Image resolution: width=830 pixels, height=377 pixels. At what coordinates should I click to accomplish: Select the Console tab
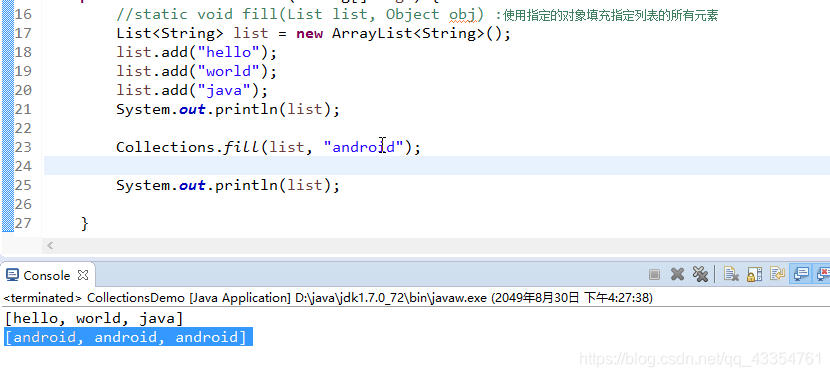(47, 275)
